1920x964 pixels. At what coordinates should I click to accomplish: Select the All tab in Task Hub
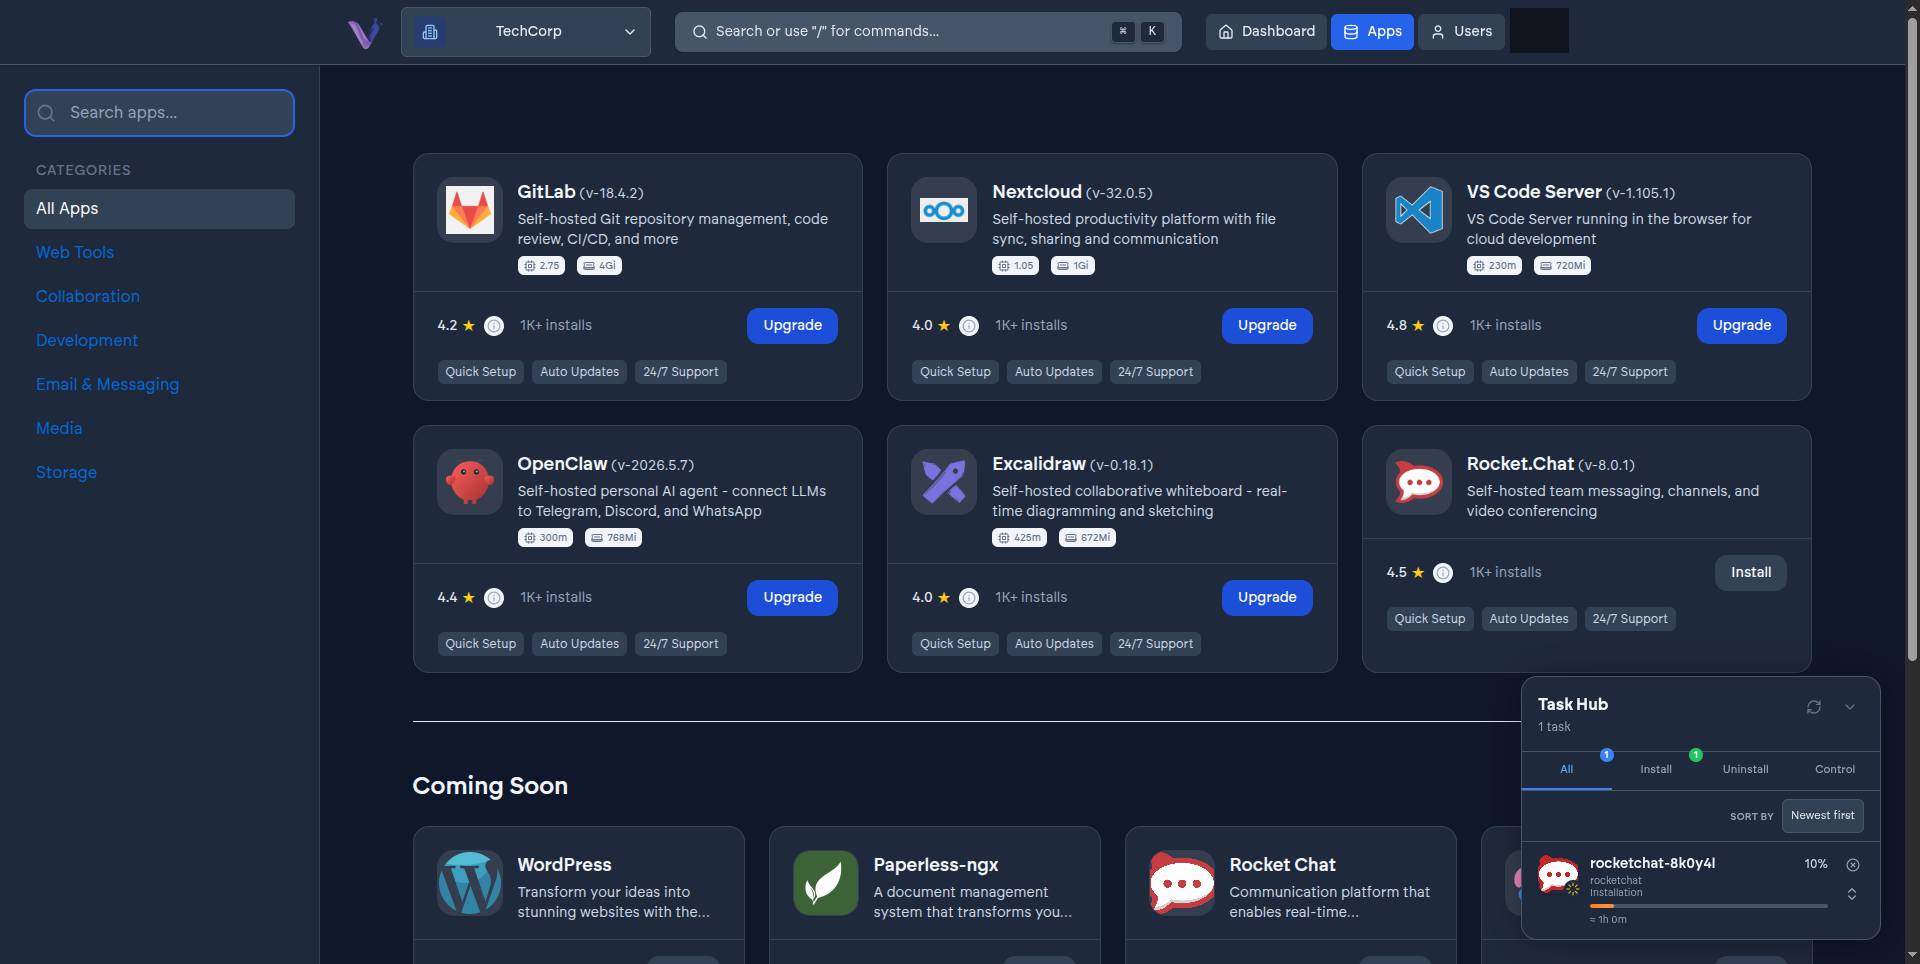(x=1567, y=770)
